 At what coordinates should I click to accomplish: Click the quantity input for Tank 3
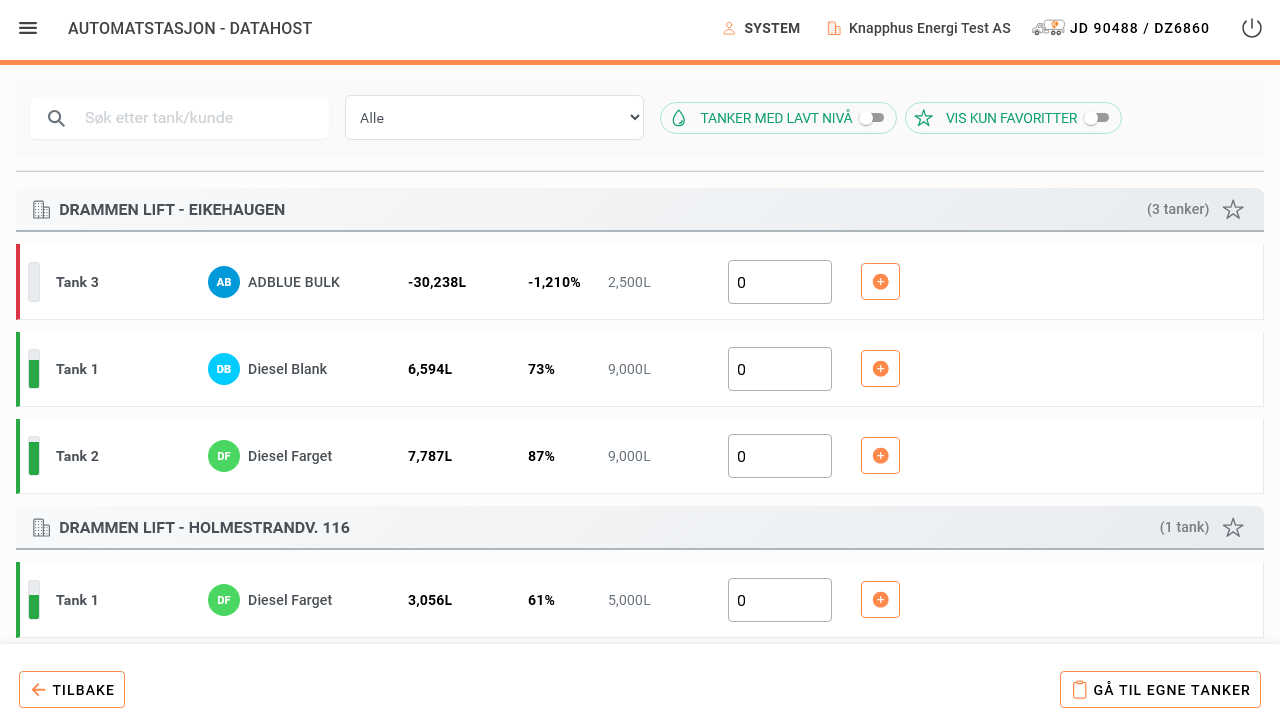pyautogui.click(x=780, y=282)
